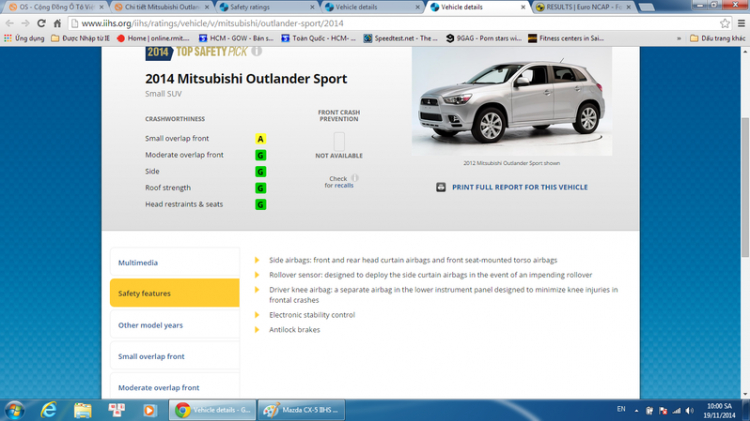Open the Moderate overlap front sidebar section
This screenshot has width=750, height=421.
click(175, 387)
